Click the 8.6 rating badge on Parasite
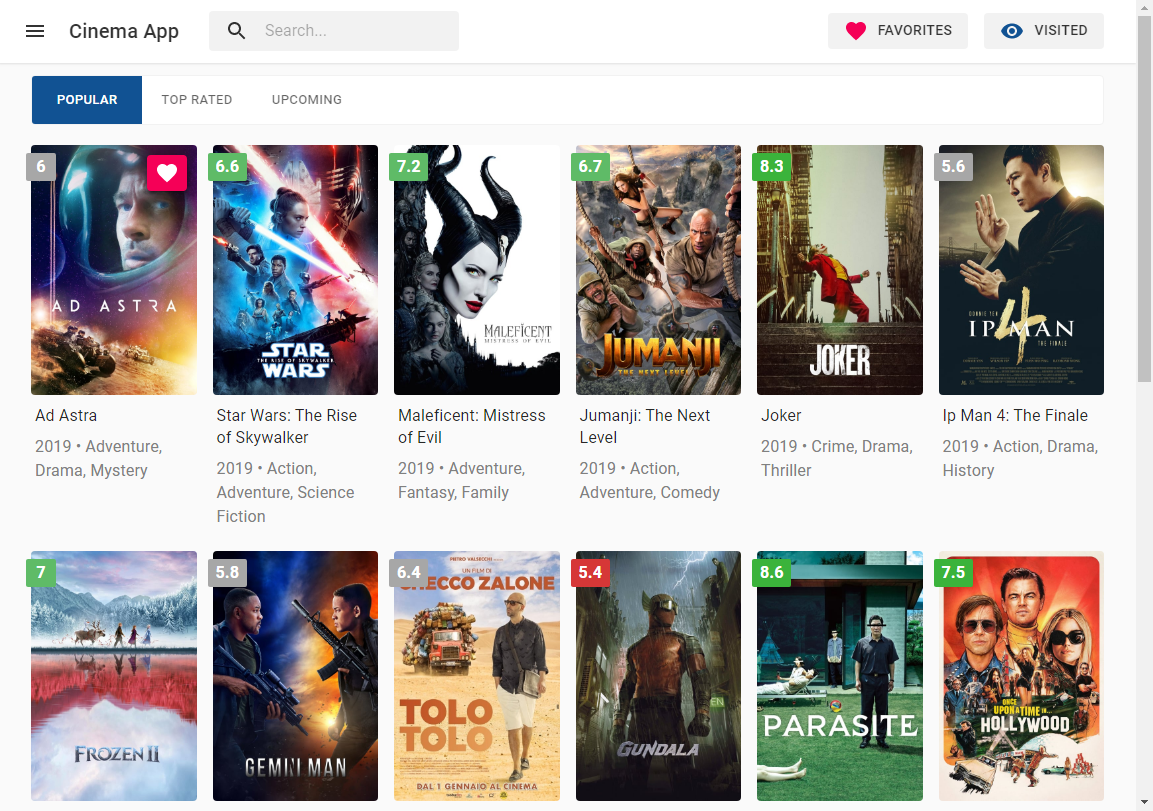The image size is (1153, 811). 771,572
